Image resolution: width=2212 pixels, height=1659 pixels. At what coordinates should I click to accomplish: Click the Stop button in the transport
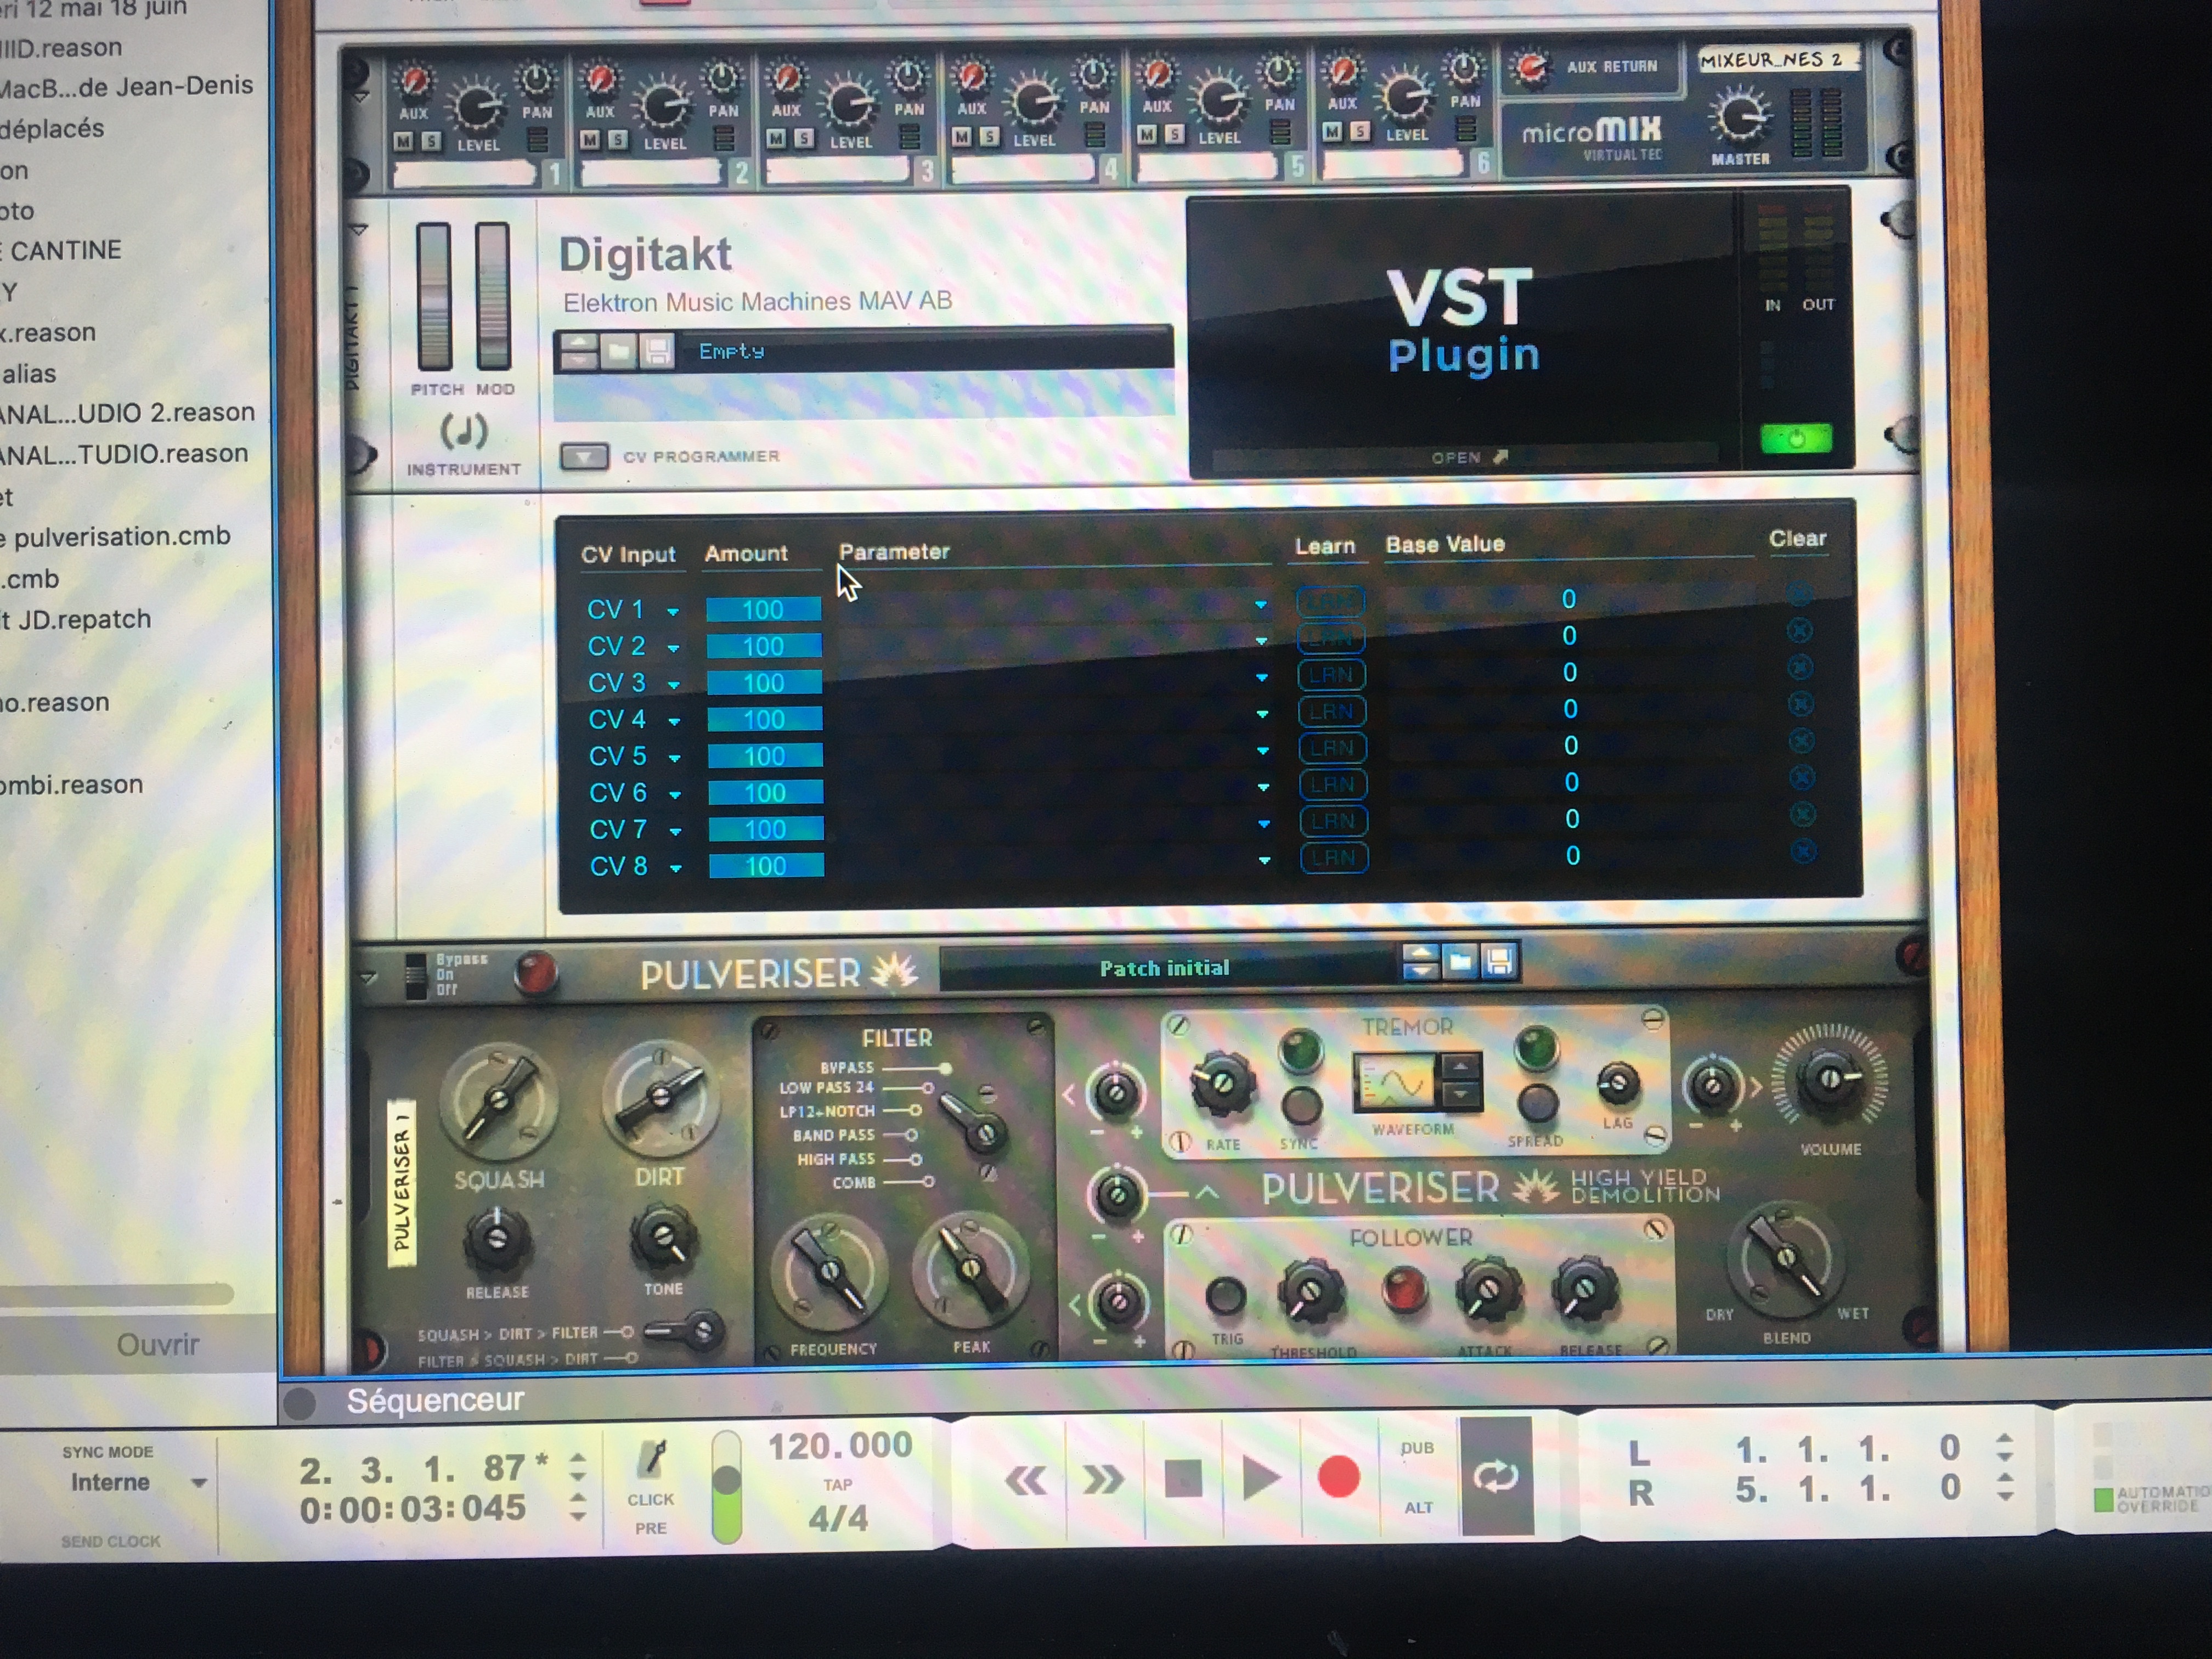pos(1183,1477)
